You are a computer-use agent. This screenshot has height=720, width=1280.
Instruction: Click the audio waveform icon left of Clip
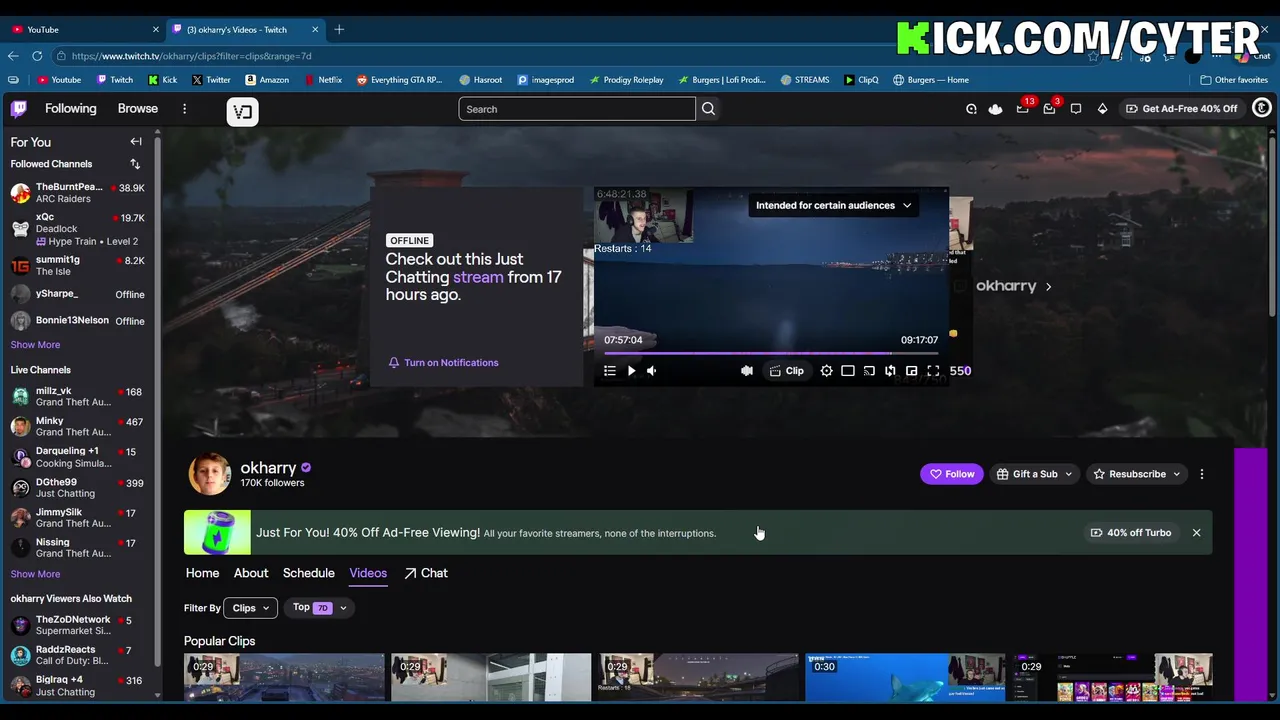pos(746,371)
